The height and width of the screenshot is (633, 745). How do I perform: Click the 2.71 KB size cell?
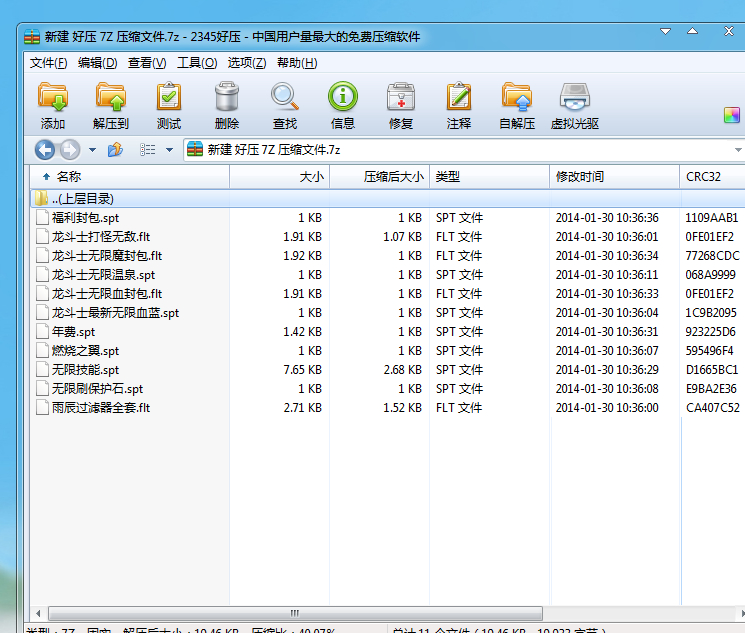(303, 408)
